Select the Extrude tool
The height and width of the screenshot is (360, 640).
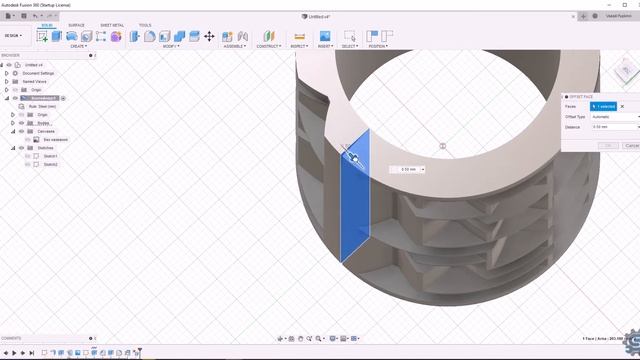tap(57, 36)
